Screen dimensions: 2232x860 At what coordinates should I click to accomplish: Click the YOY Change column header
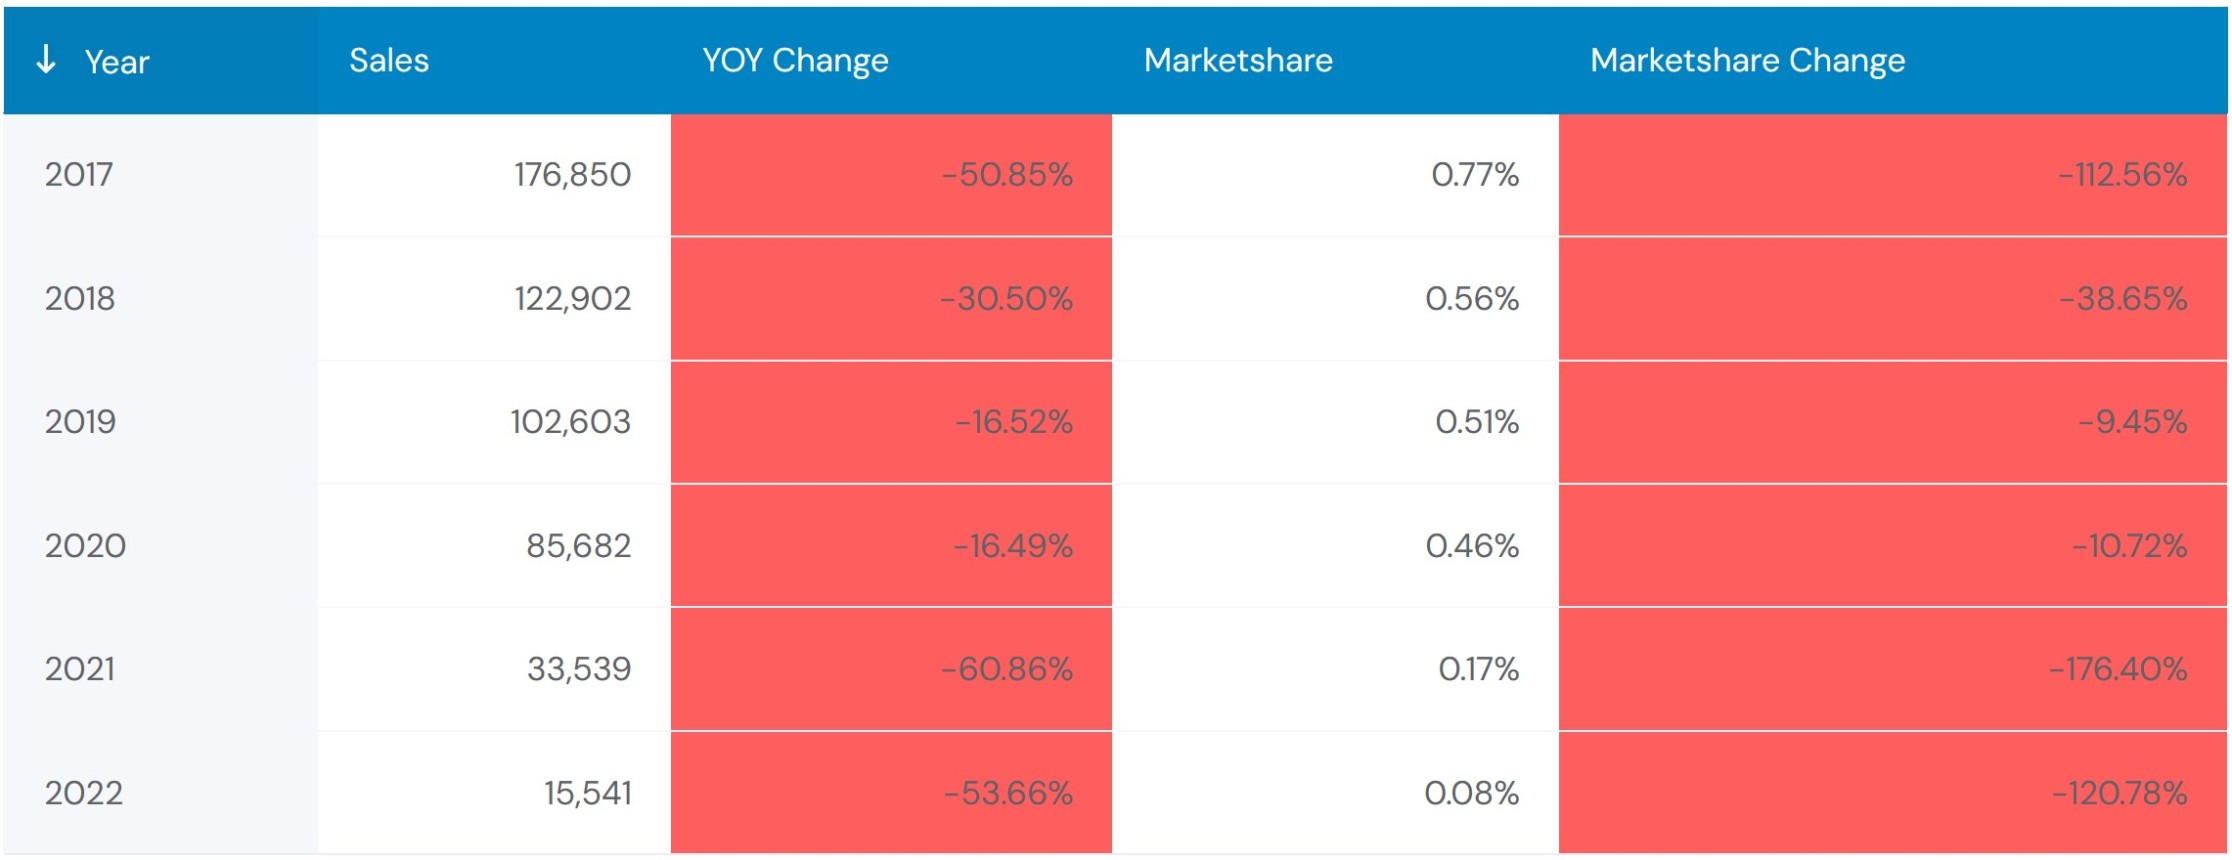pos(795,61)
